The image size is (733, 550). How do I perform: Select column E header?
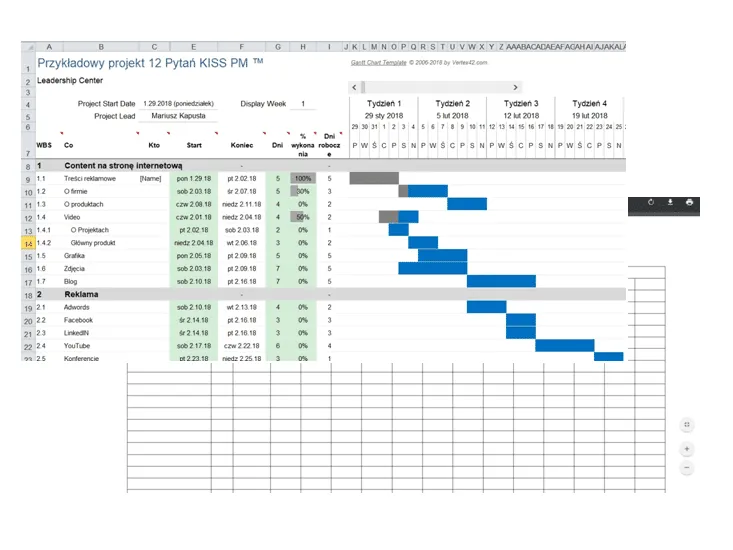point(194,47)
